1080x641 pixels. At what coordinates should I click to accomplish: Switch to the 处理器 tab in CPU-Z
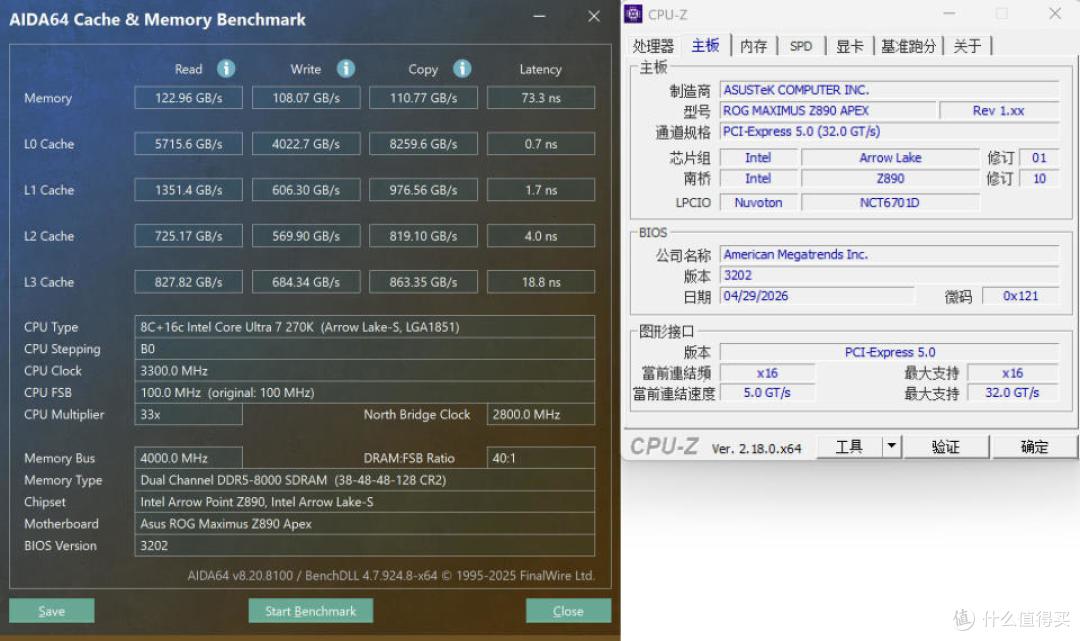click(653, 46)
